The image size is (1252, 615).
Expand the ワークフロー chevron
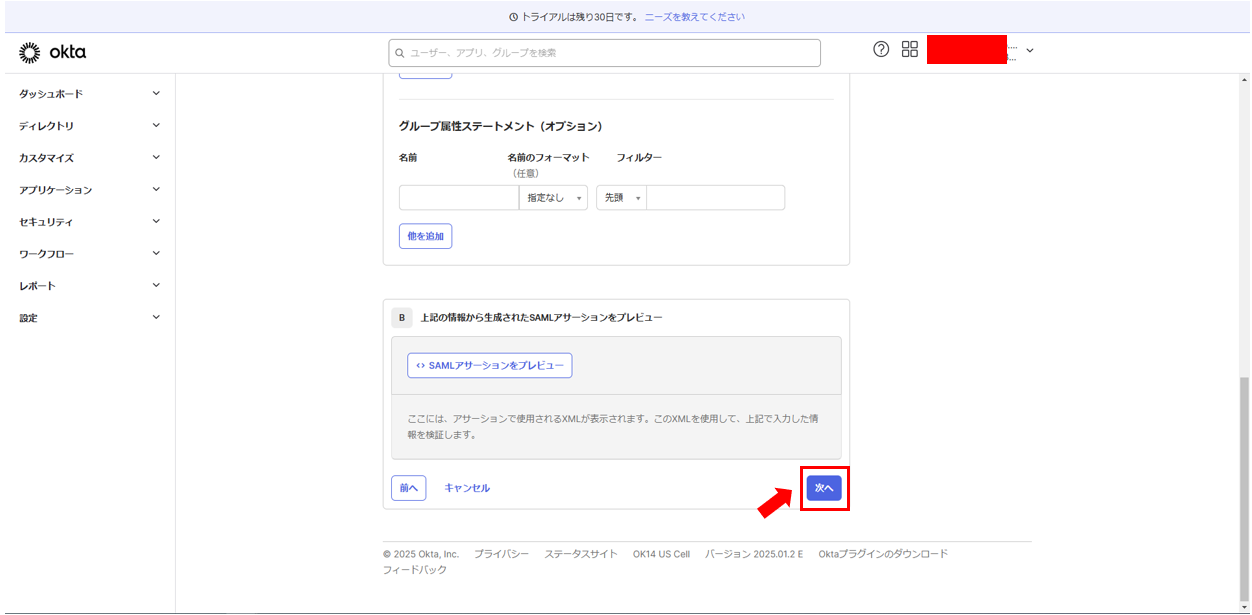[156, 253]
